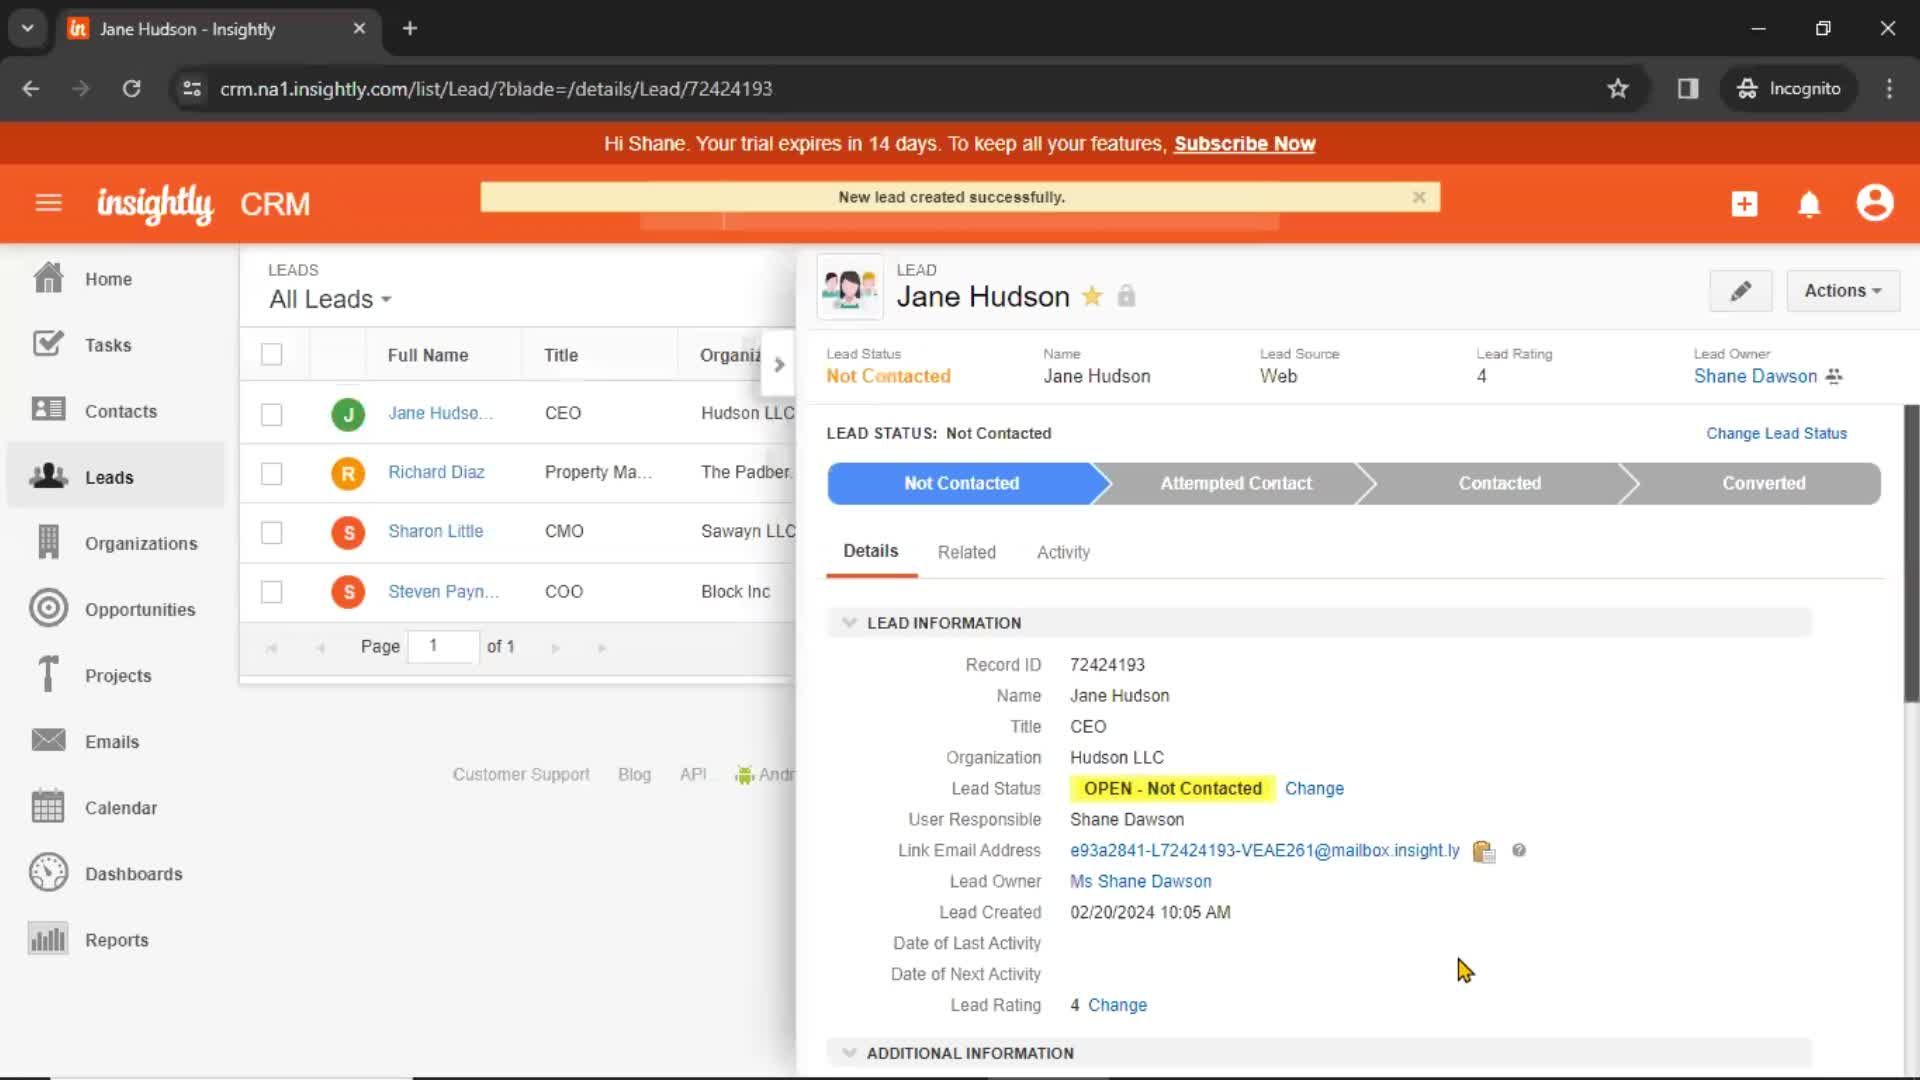Select the Activity tab on Jane Hudson

(x=1064, y=551)
